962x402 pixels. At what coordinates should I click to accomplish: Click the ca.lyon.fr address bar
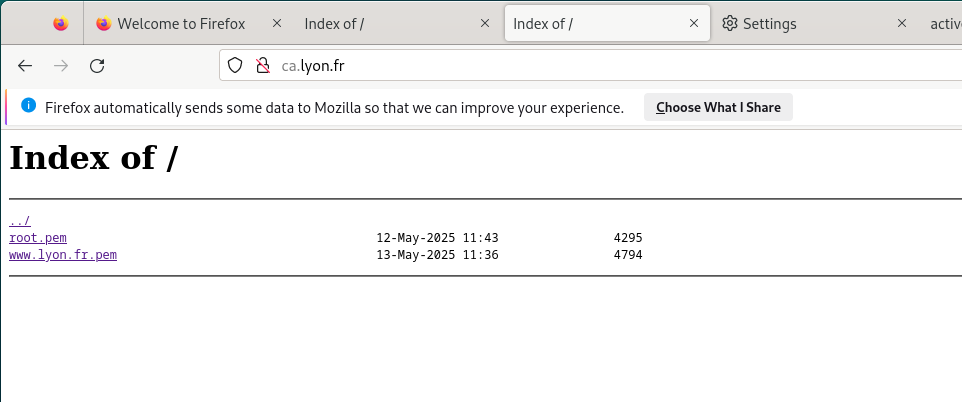tap(590, 65)
